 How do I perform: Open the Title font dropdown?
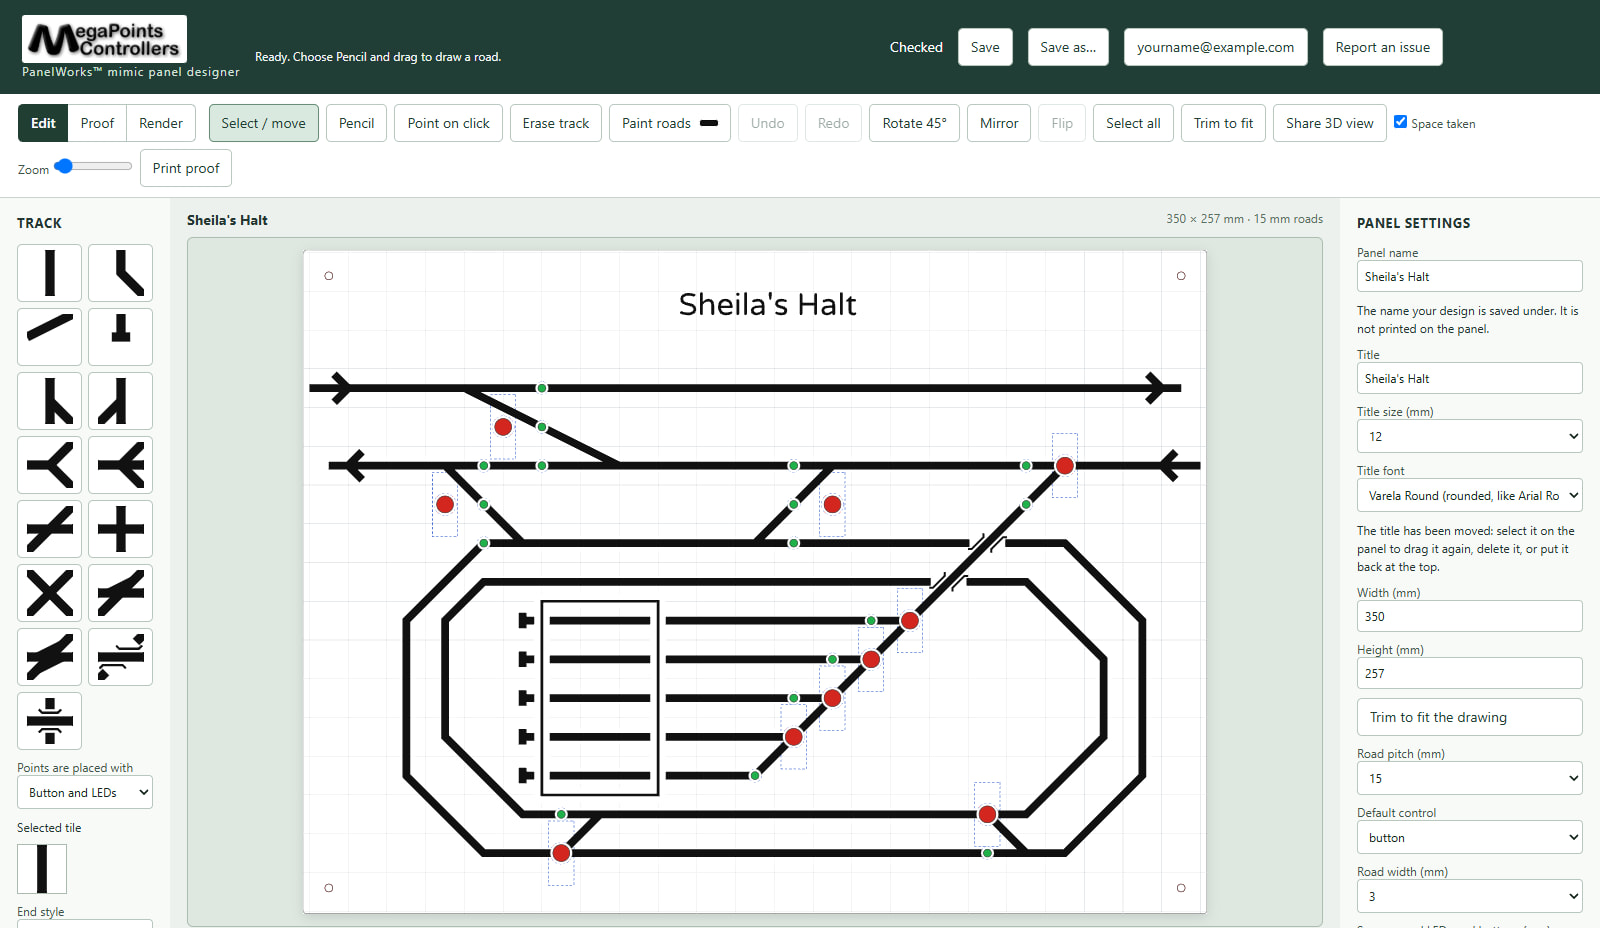tap(1469, 495)
